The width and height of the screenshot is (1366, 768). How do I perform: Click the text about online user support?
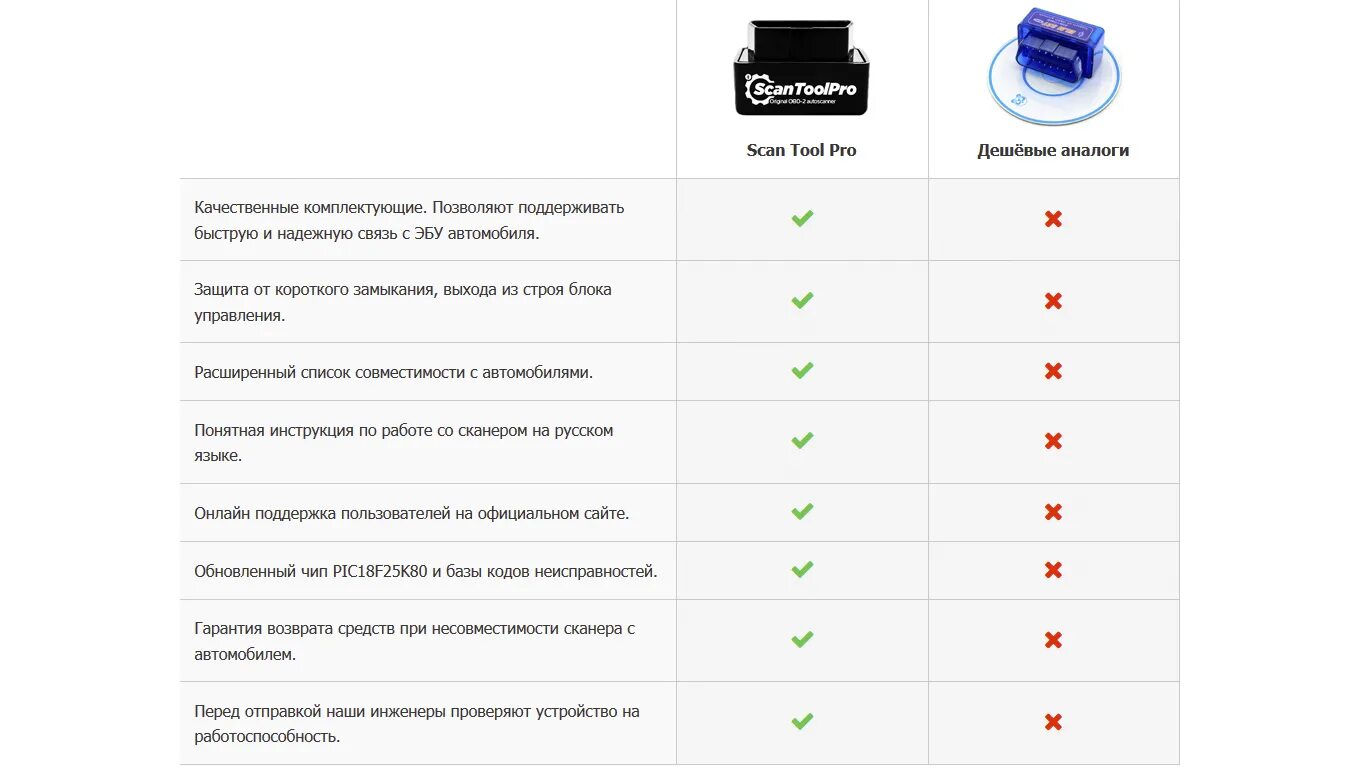(x=411, y=513)
